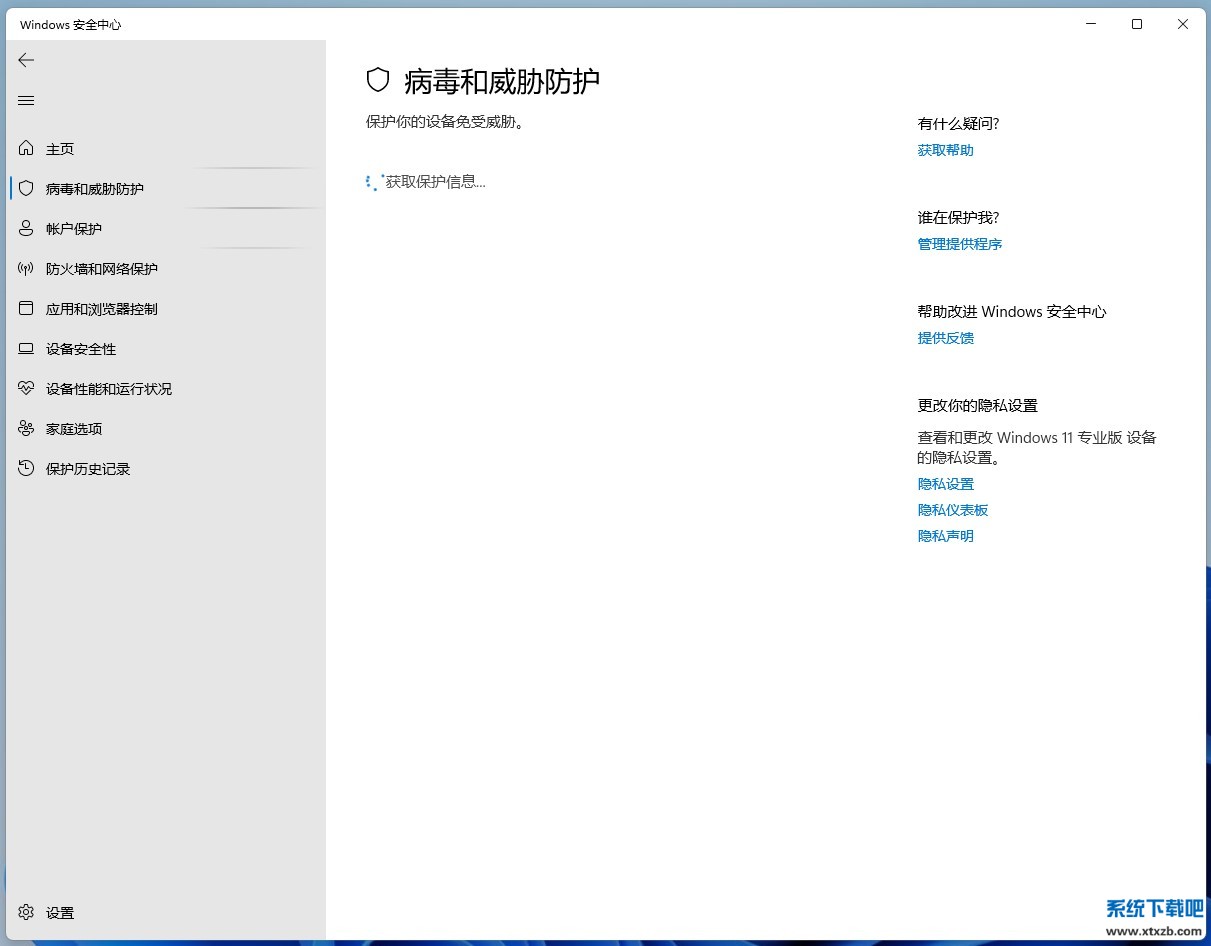Open 设置 gear at sidebar bottom
1211x946 pixels.
click(26, 912)
